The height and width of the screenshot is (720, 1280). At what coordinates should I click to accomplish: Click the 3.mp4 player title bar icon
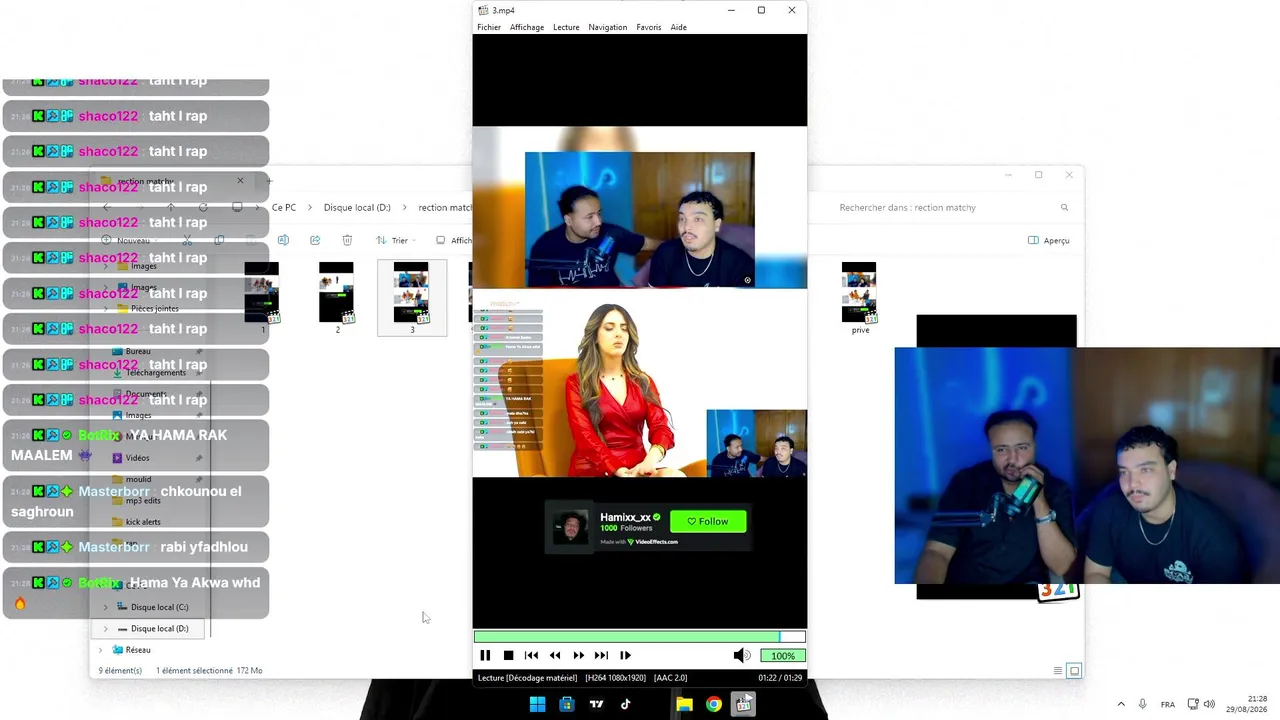483,10
